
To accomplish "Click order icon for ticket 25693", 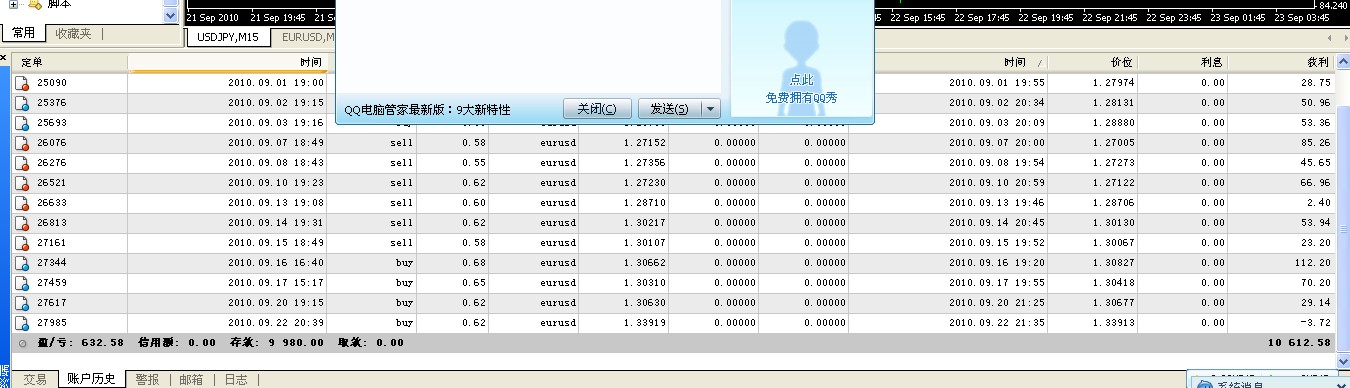I will pyautogui.click(x=22, y=123).
